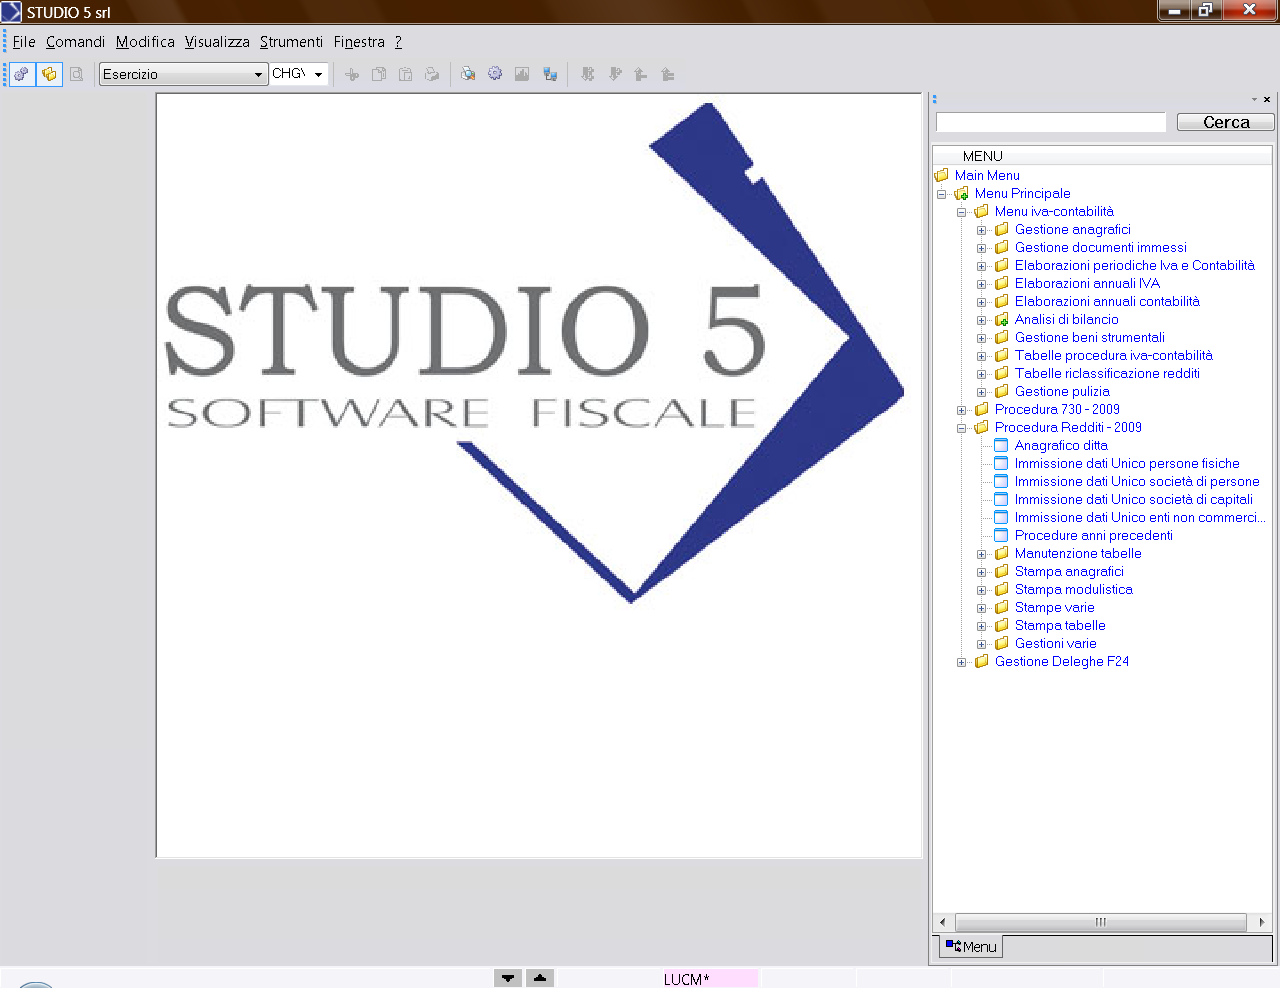Select Tabelle riclassificazione redditi
The height and width of the screenshot is (988, 1280).
click(x=1107, y=373)
